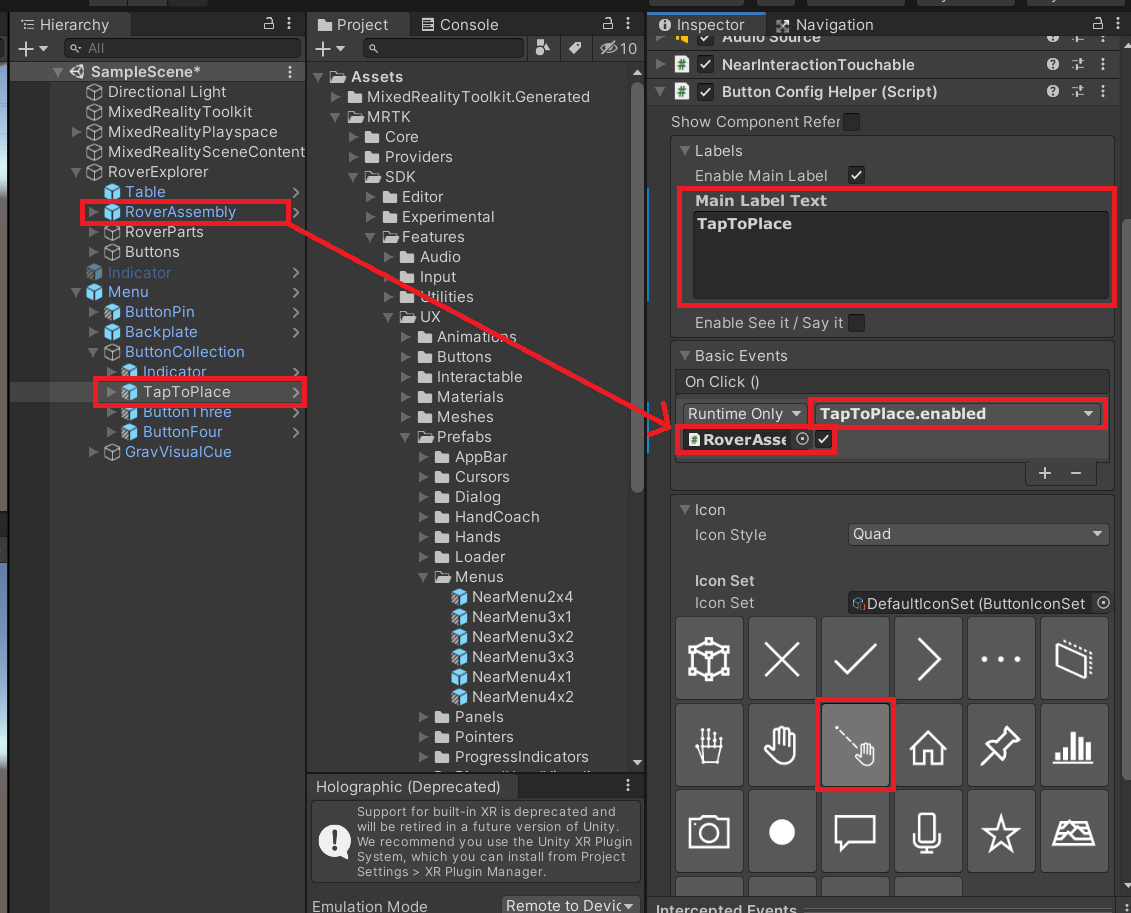Viewport: 1131px width, 913px height.
Task: Toggle the TapToPlace.enabled value checkbox
Action: point(824,439)
